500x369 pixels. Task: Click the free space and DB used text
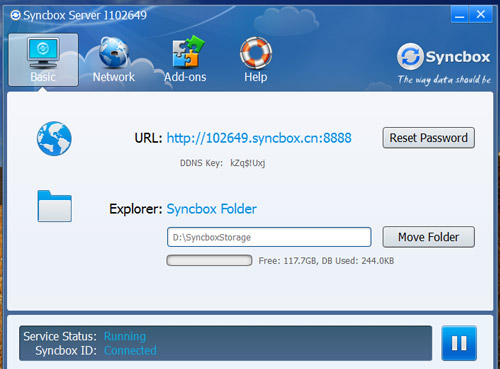pyautogui.click(x=326, y=261)
